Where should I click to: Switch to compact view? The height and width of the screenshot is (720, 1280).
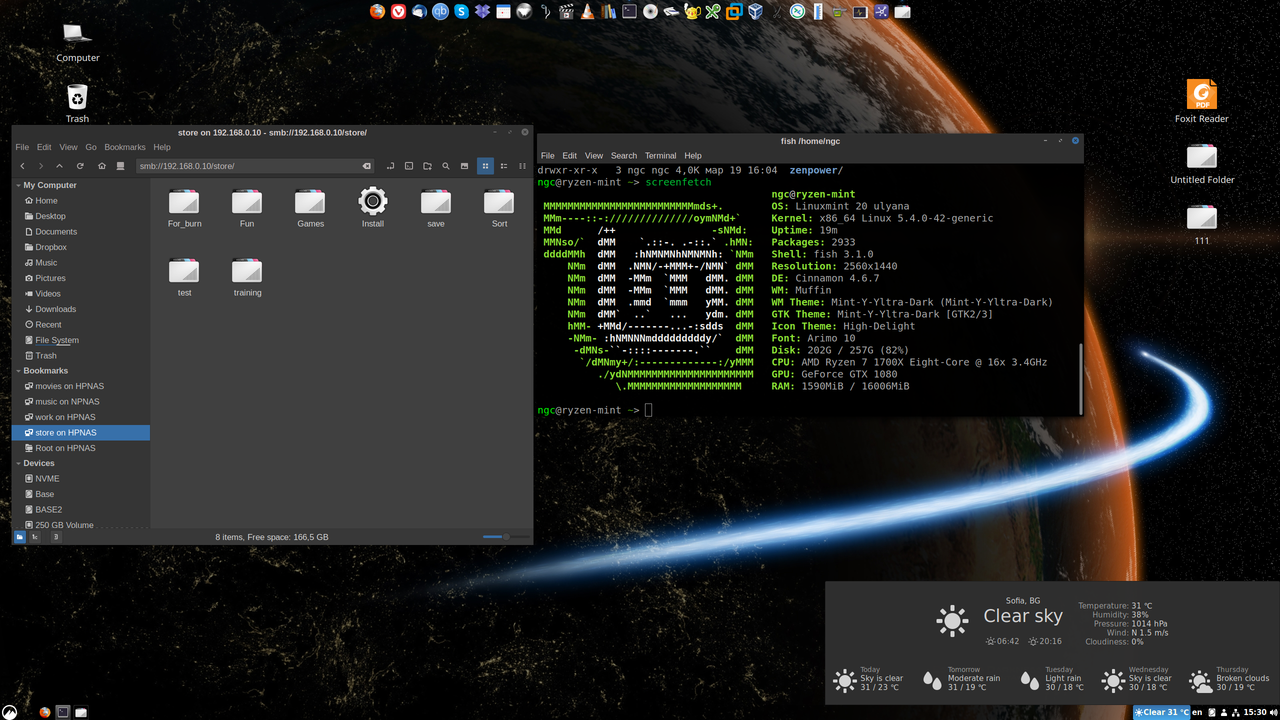pos(522,166)
